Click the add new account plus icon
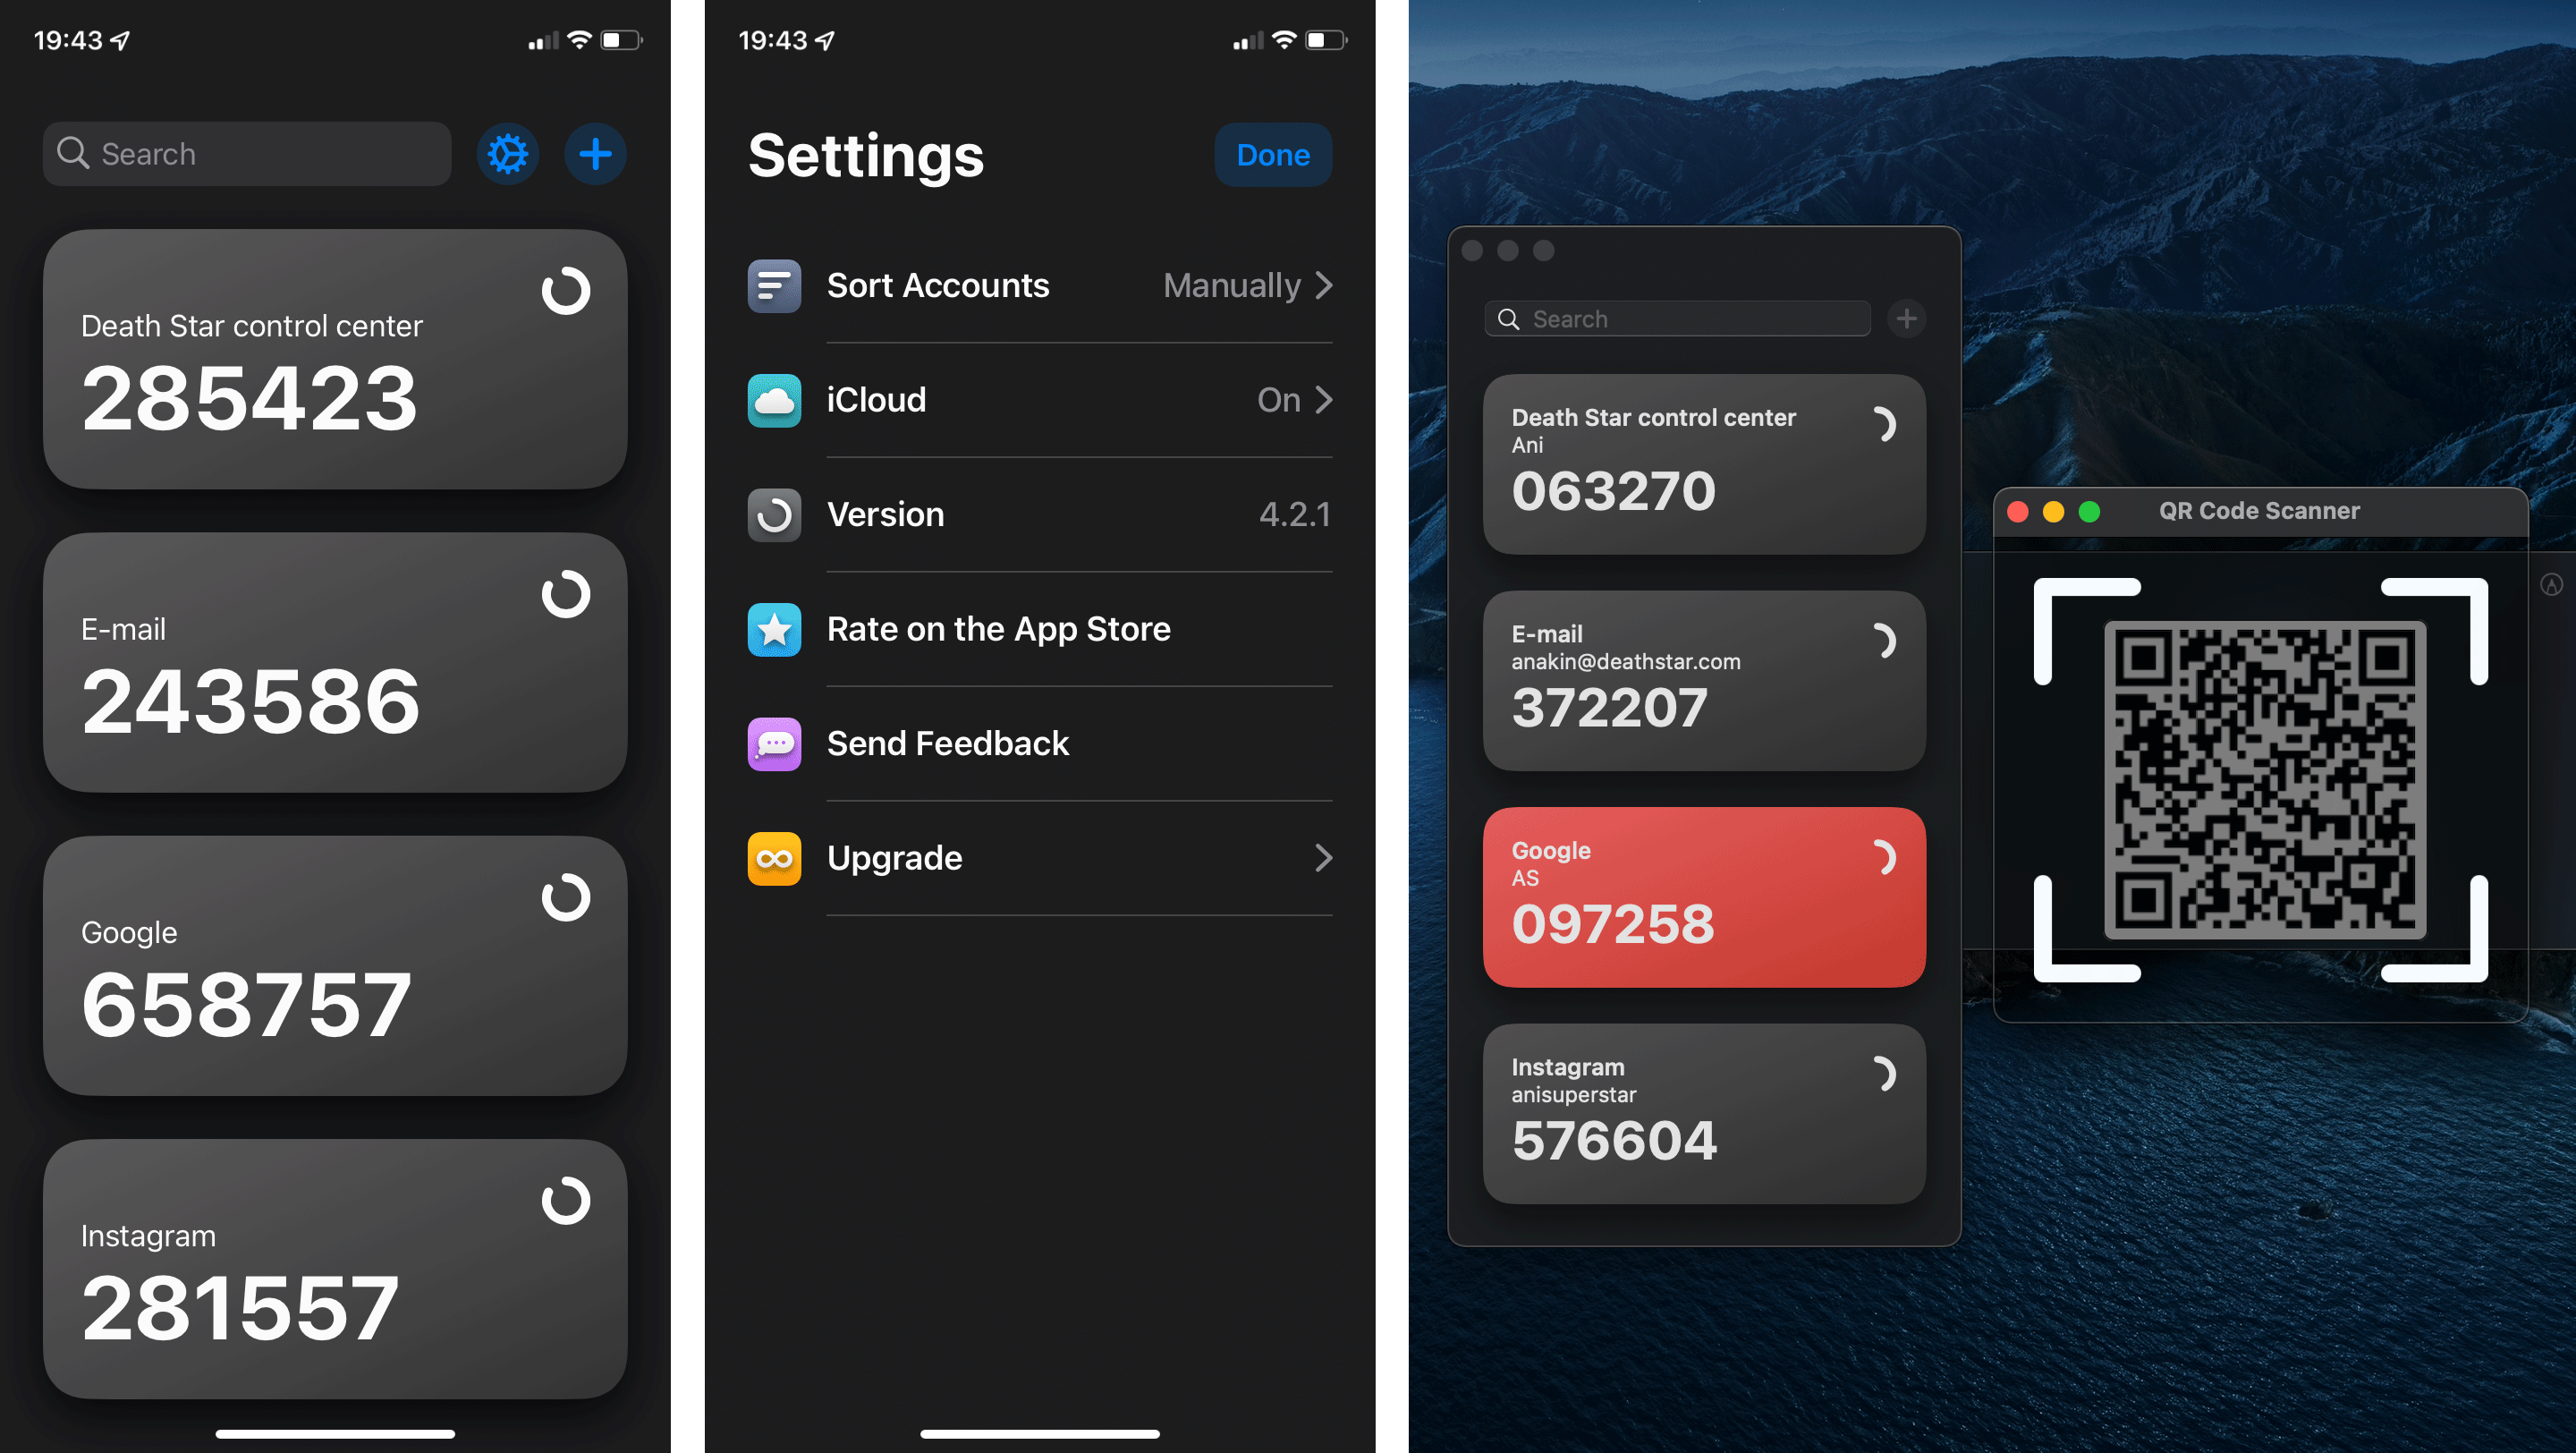The width and height of the screenshot is (2576, 1453). coord(597,154)
